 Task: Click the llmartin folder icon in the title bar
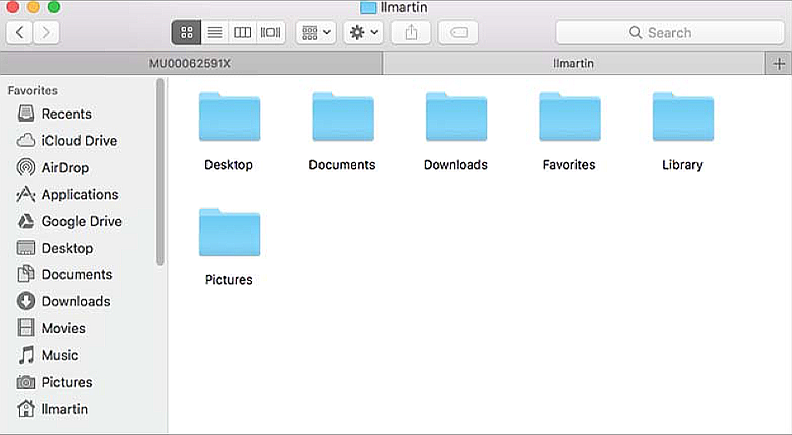(x=368, y=8)
